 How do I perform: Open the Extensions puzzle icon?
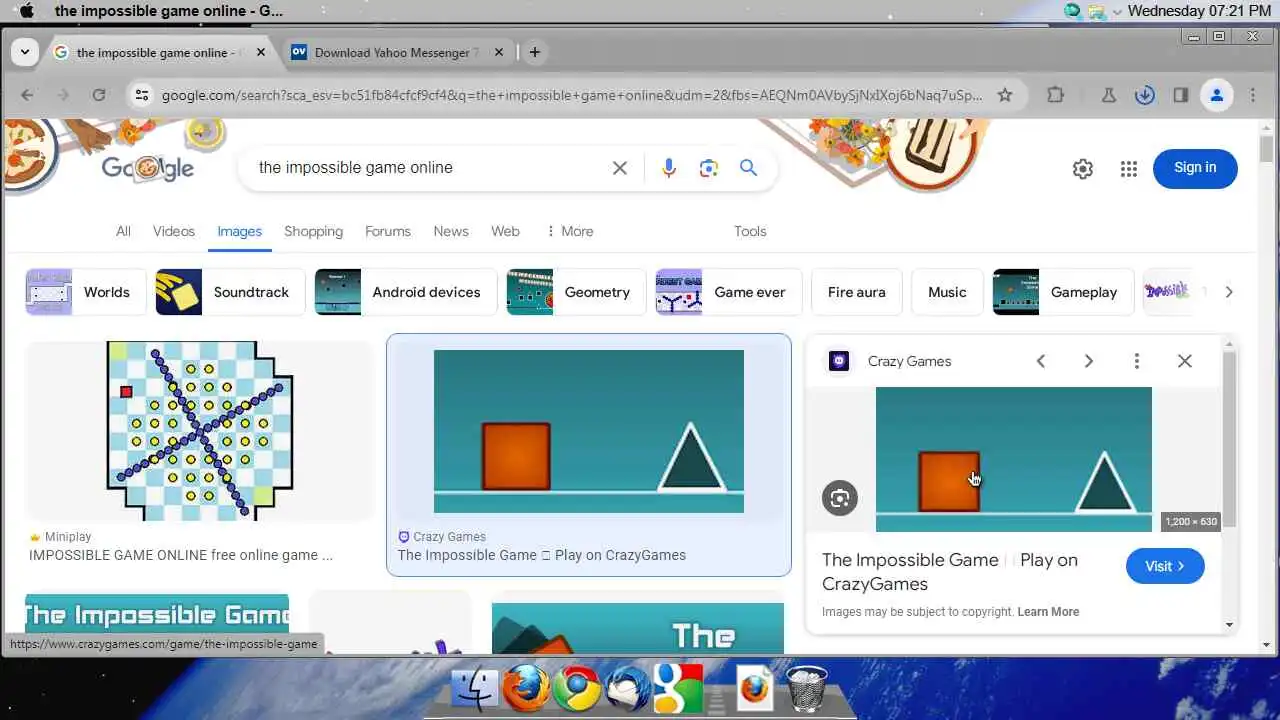pos(1055,95)
